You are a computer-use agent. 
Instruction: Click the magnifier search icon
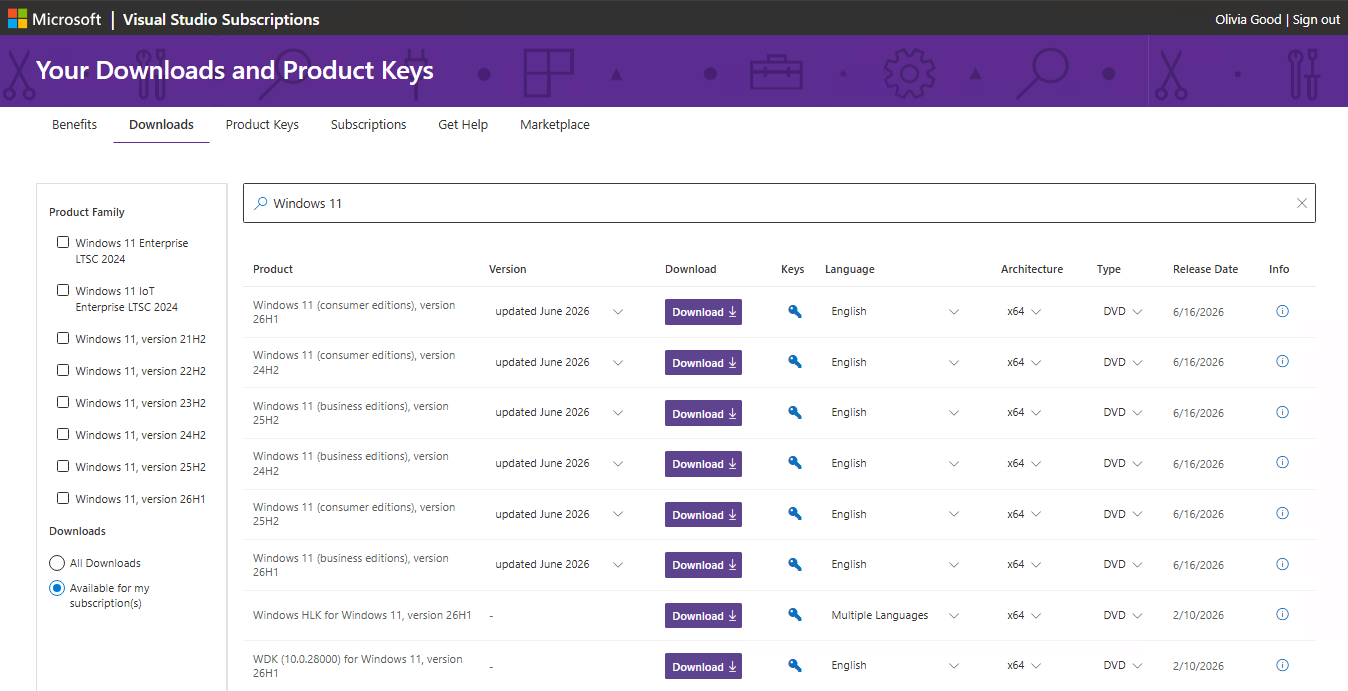[x=261, y=203]
